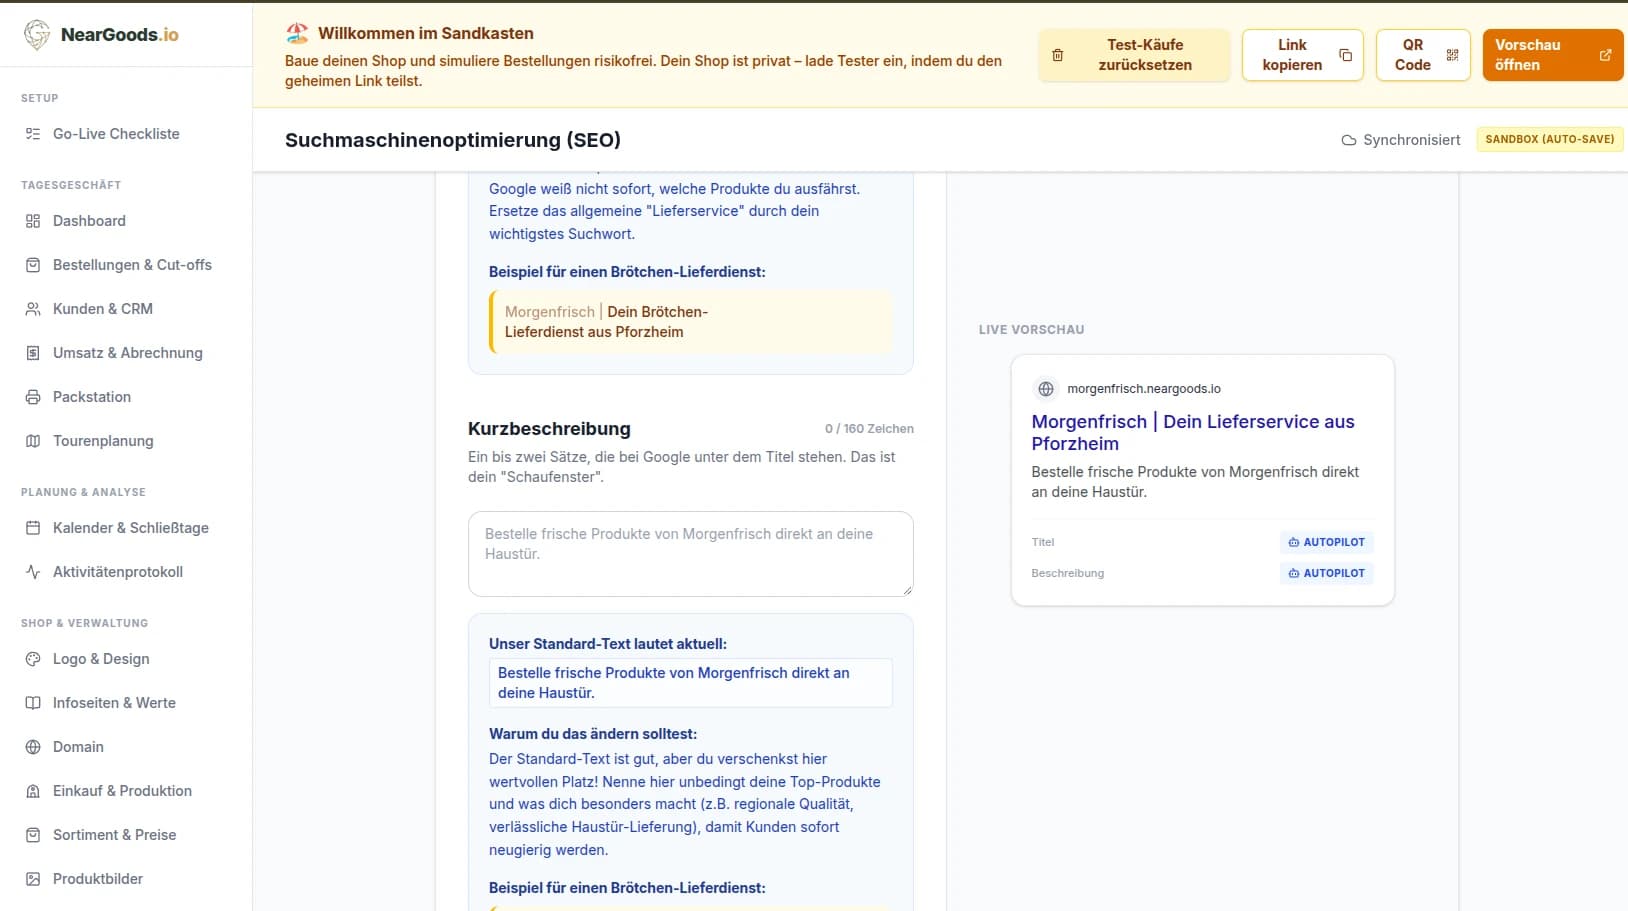Click the globe icon beside morgenfrisch.neargoods.io
Screen dimensions: 1628x911
point(1046,389)
